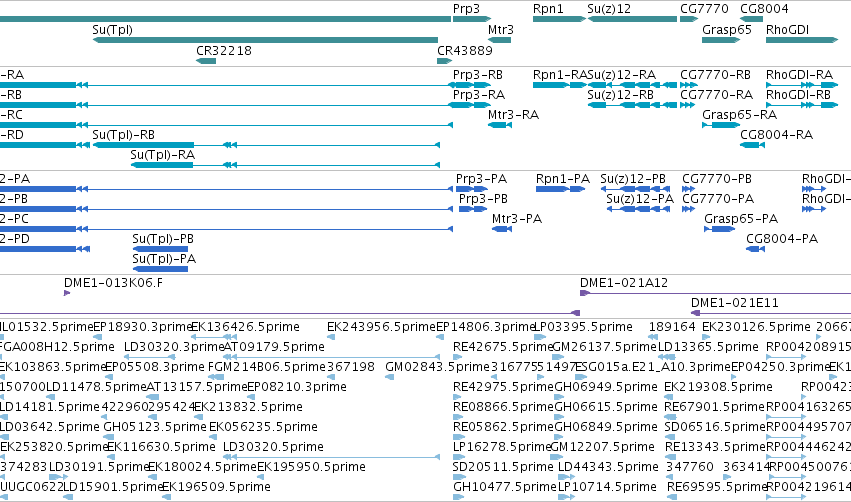Open the Prp3-PA protein label

481,179
